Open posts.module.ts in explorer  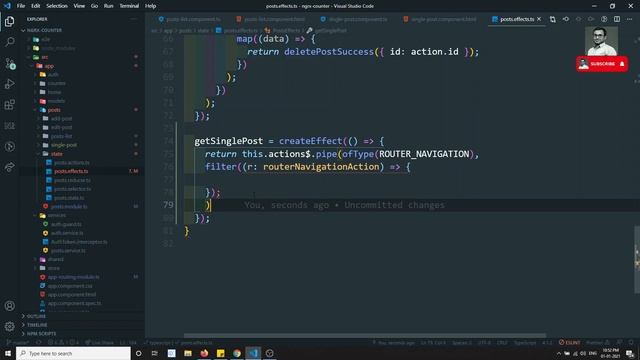click(69, 207)
